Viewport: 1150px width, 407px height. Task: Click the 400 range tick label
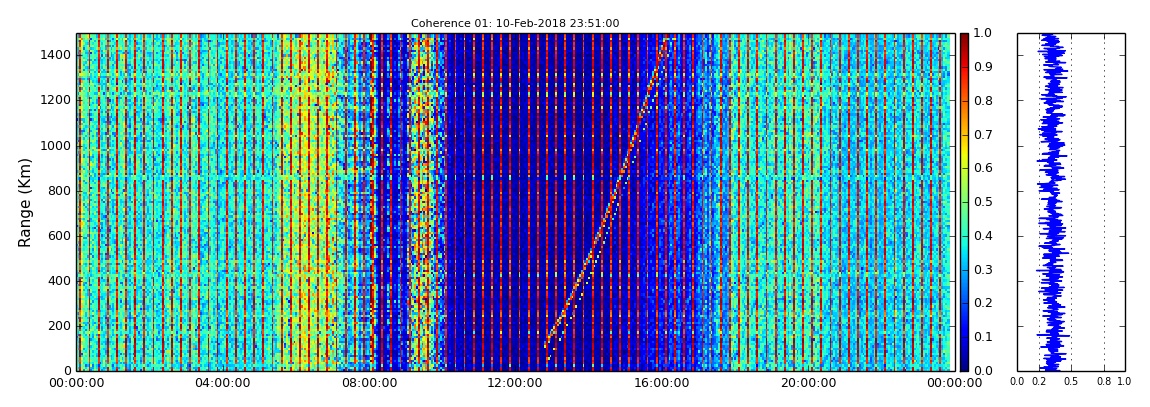click(61, 281)
